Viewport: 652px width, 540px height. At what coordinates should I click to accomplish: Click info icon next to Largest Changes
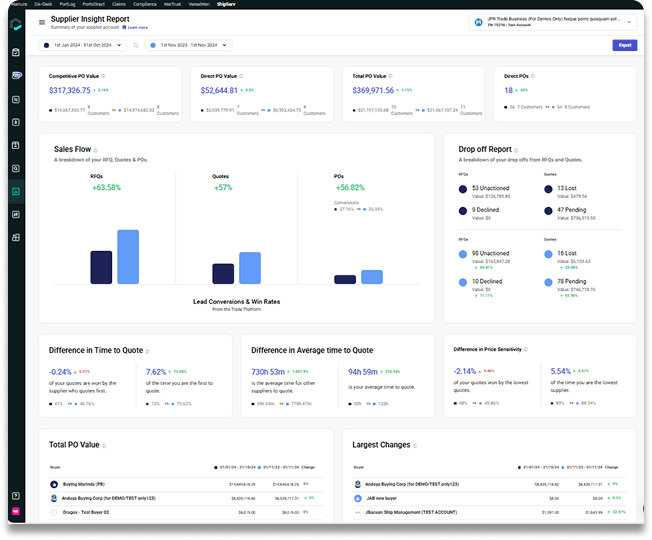click(x=415, y=446)
